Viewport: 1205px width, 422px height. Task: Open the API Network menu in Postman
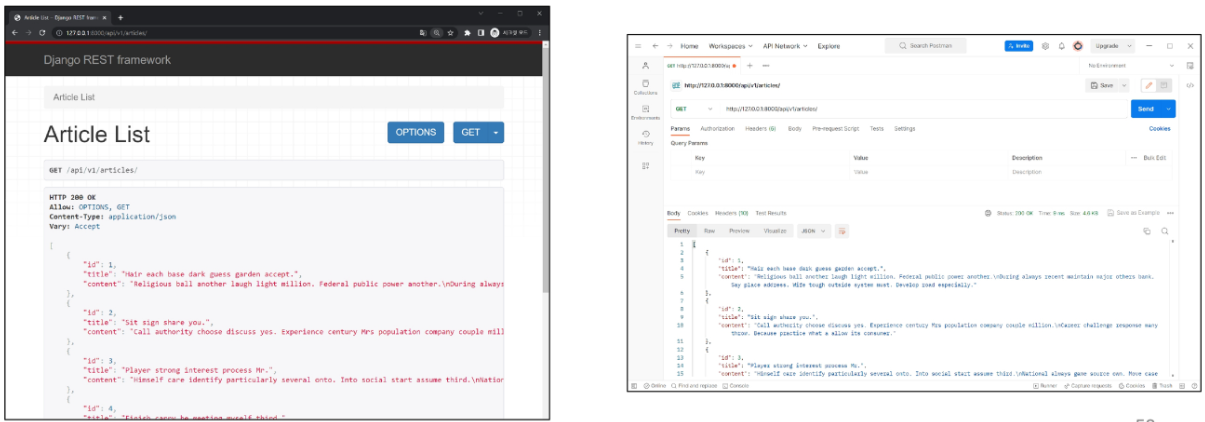[x=785, y=46]
